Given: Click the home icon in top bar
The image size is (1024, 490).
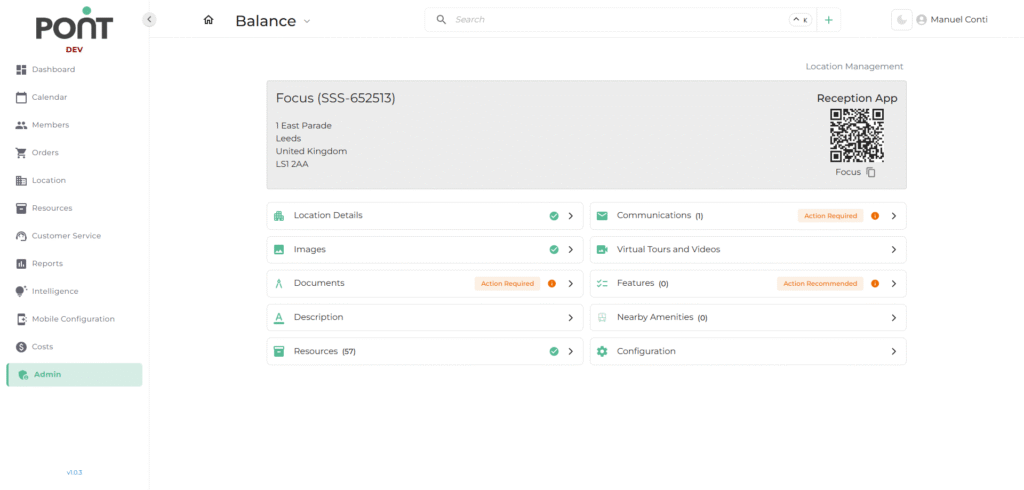Looking at the screenshot, I should (208, 20).
